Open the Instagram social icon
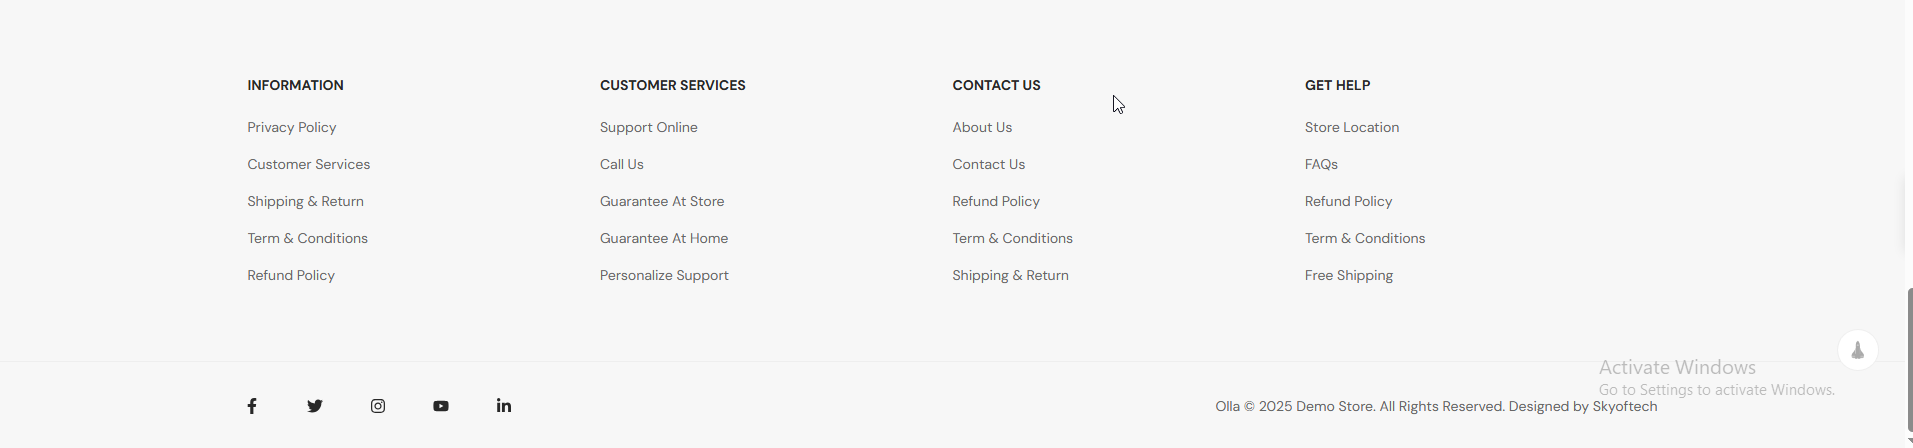Viewport: 1913px width, 448px height. click(378, 406)
